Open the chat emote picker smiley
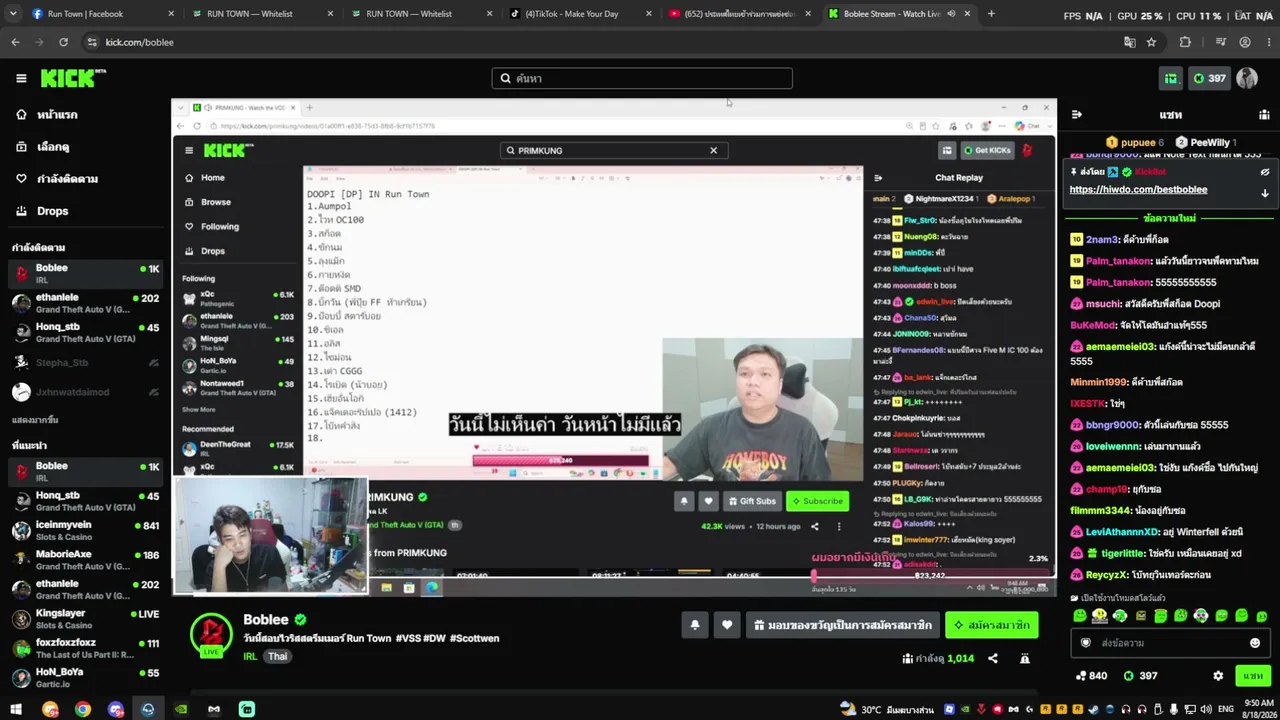1280x720 pixels. pos(1255,643)
